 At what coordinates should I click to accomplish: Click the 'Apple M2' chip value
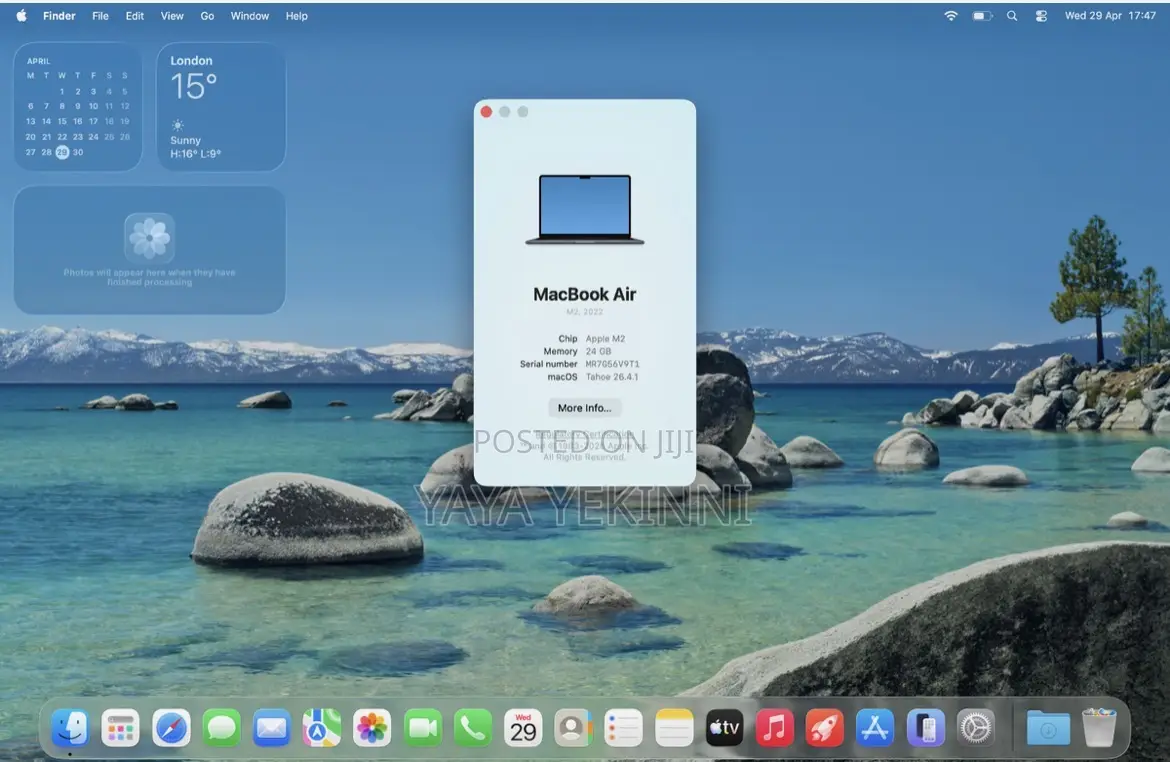click(x=605, y=339)
